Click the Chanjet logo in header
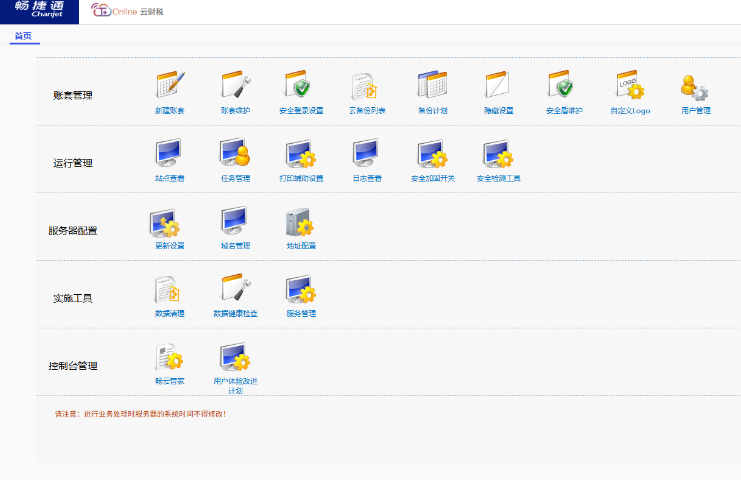 pyautogui.click(x=39, y=11)
